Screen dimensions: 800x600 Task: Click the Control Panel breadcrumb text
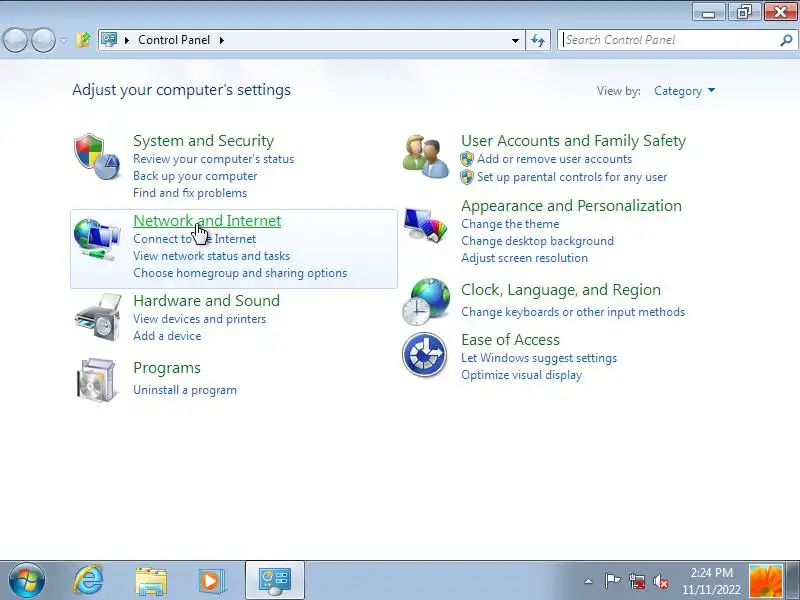(174, 40)
